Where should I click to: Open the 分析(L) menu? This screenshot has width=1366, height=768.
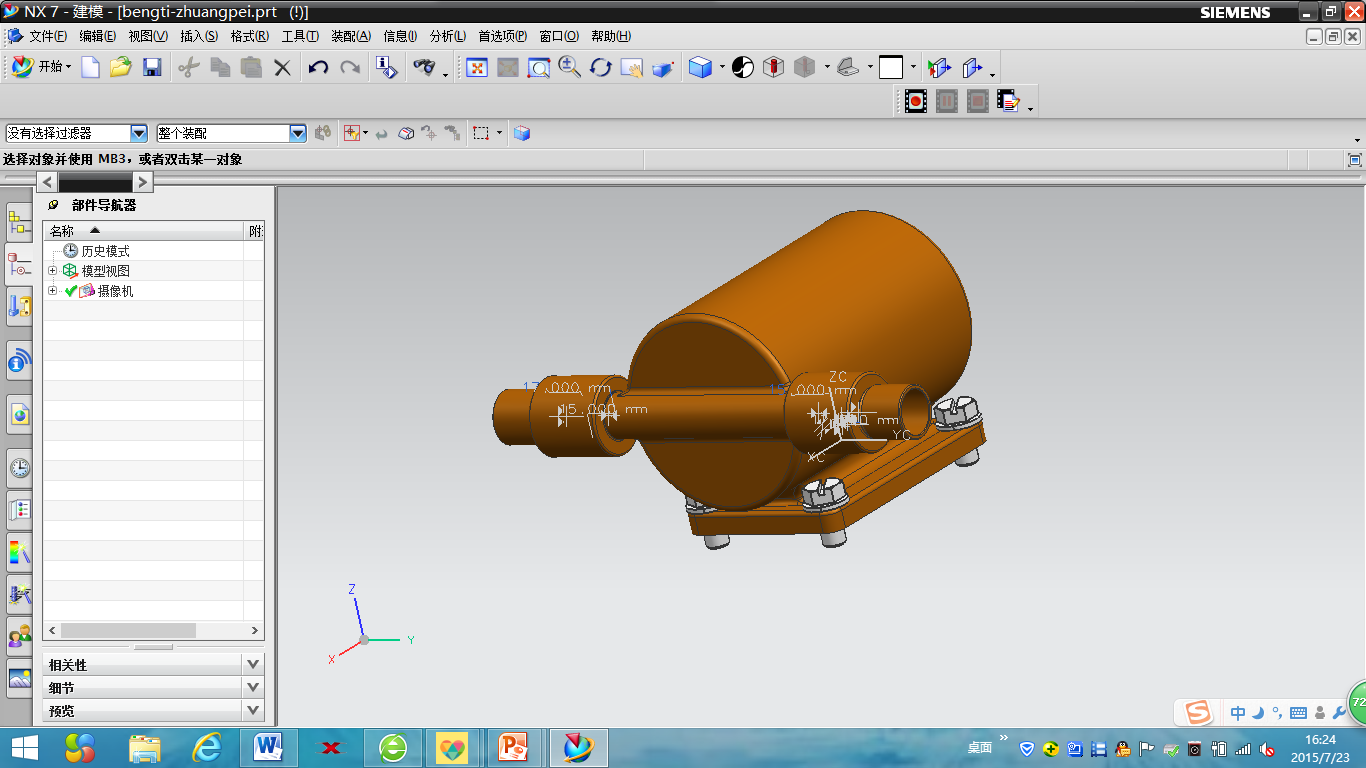(447, 36)
